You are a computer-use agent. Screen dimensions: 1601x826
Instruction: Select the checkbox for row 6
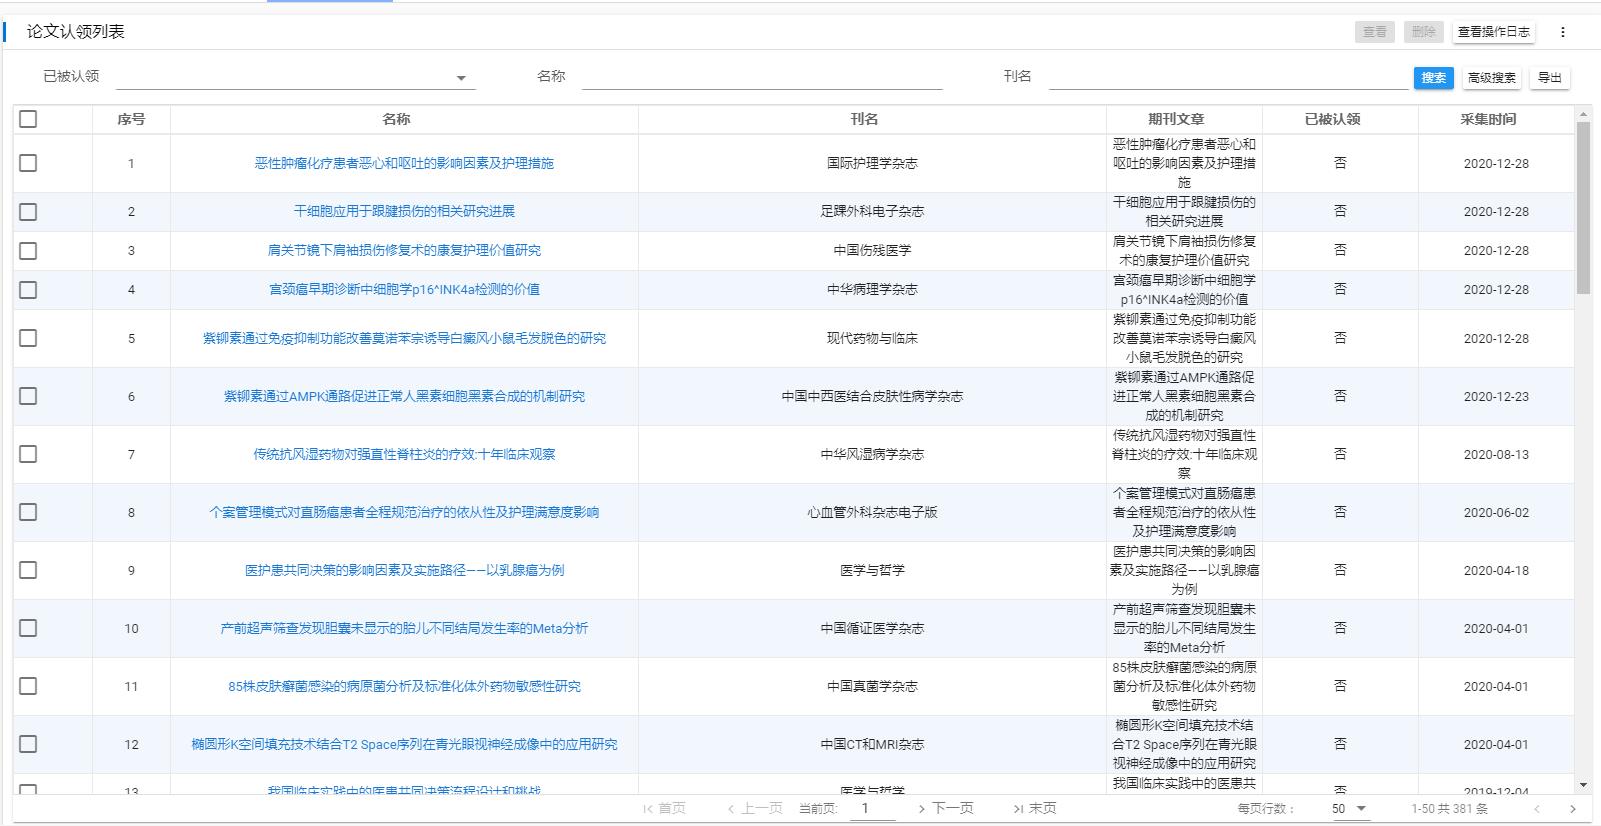(28, 396)
